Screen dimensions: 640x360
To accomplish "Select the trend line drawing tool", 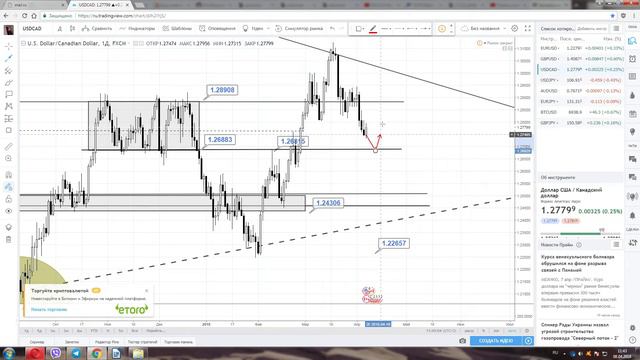I will pyautogui.click(x=9, y=58).
